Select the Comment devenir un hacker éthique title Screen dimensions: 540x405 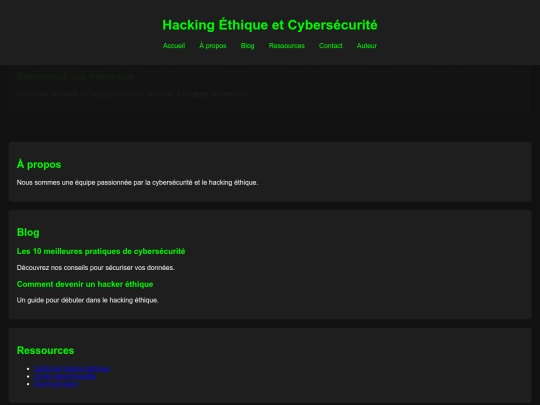(85, 284)
